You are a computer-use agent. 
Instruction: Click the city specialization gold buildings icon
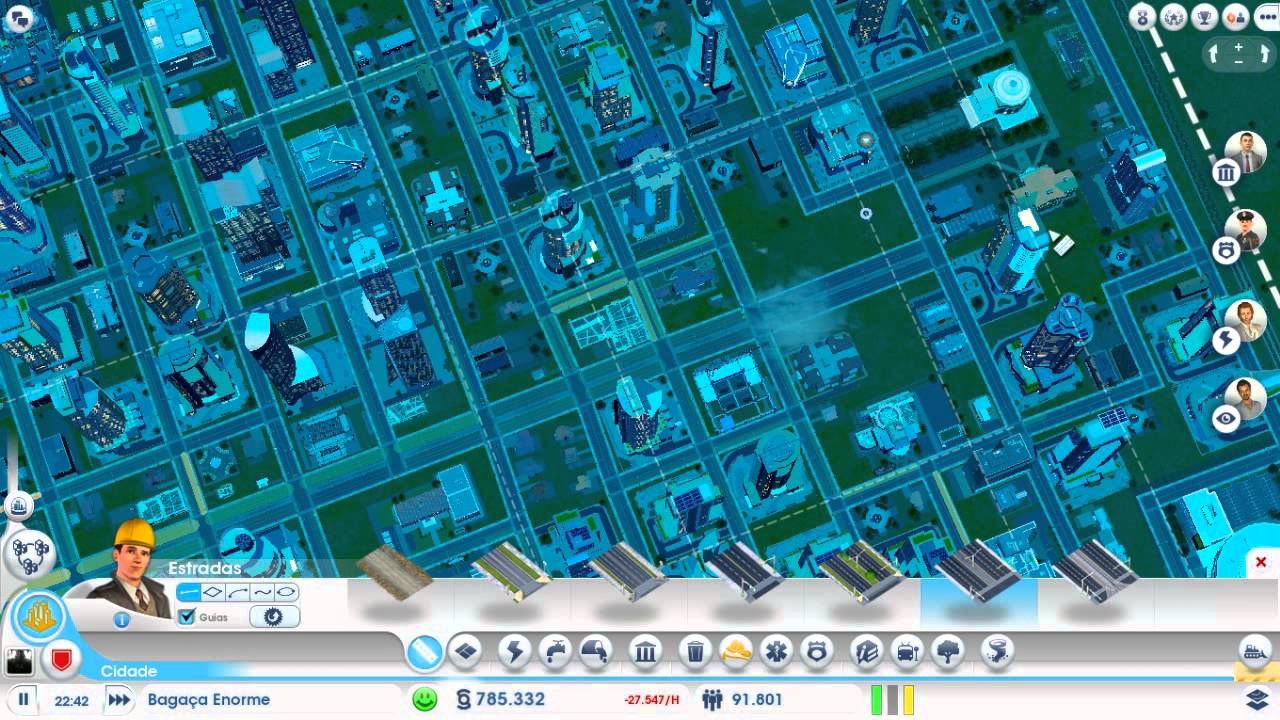pos(39,615)
